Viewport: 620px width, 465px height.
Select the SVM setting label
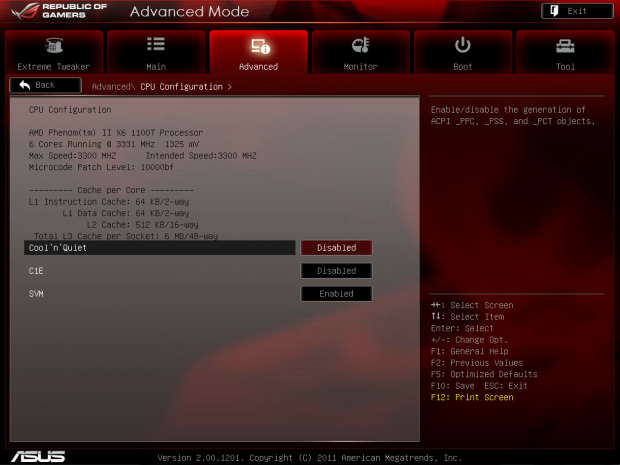tap(36, 294)
